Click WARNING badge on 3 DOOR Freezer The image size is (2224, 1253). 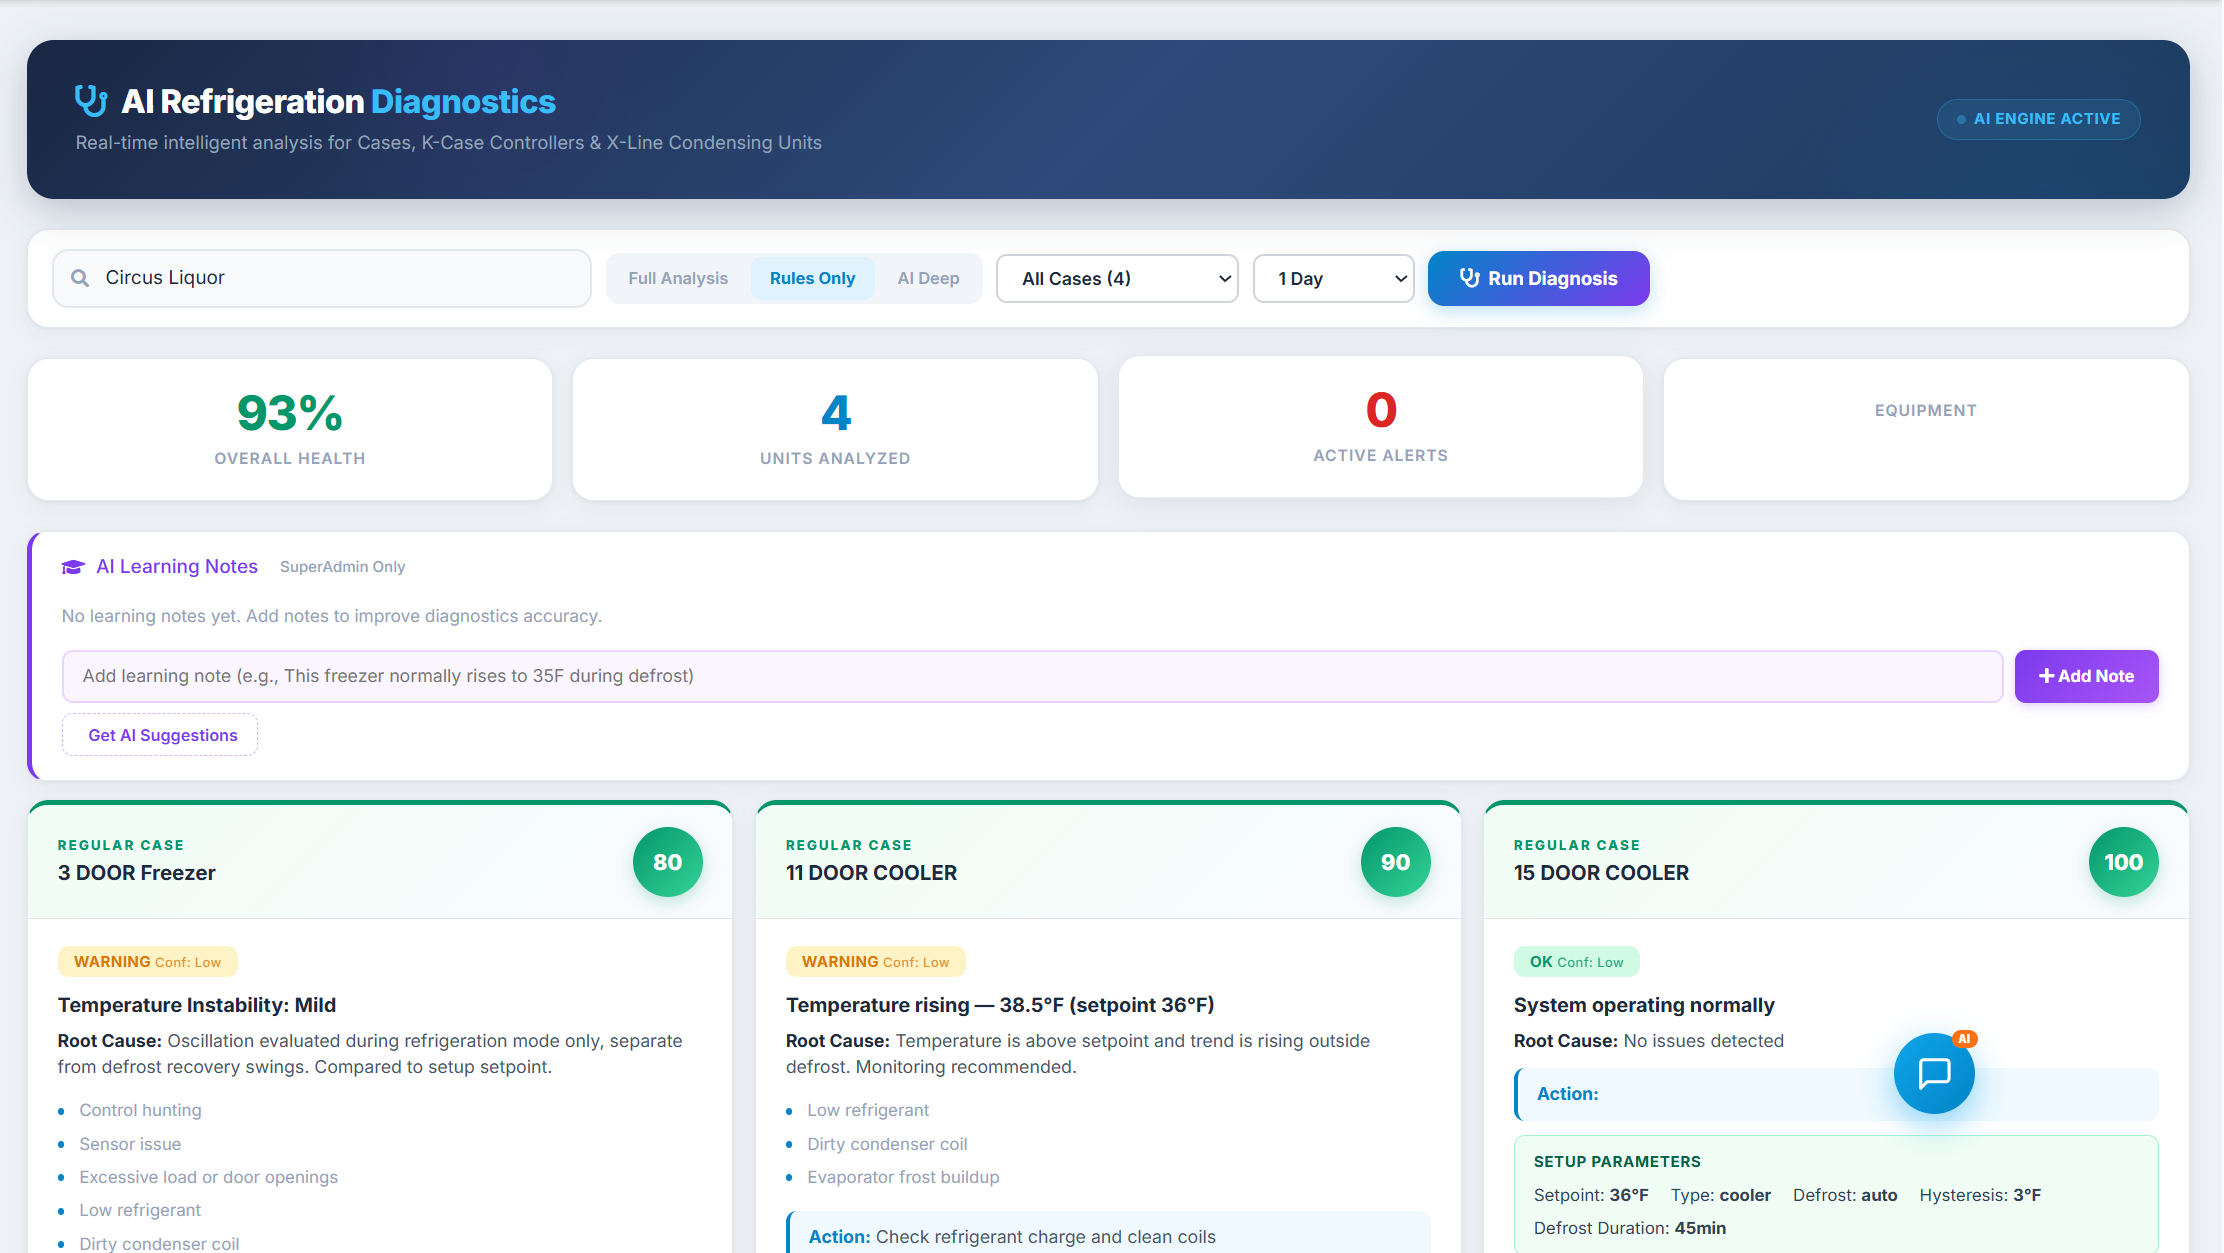click(147, 962)
